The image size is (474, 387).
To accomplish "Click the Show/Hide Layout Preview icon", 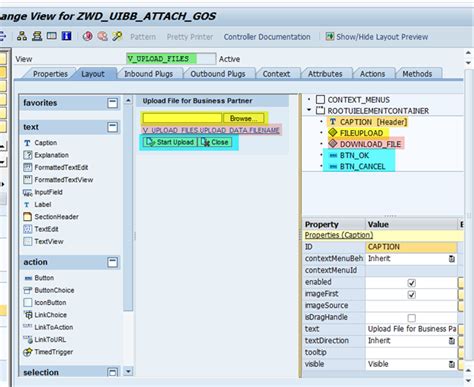I will coord(330,36).
